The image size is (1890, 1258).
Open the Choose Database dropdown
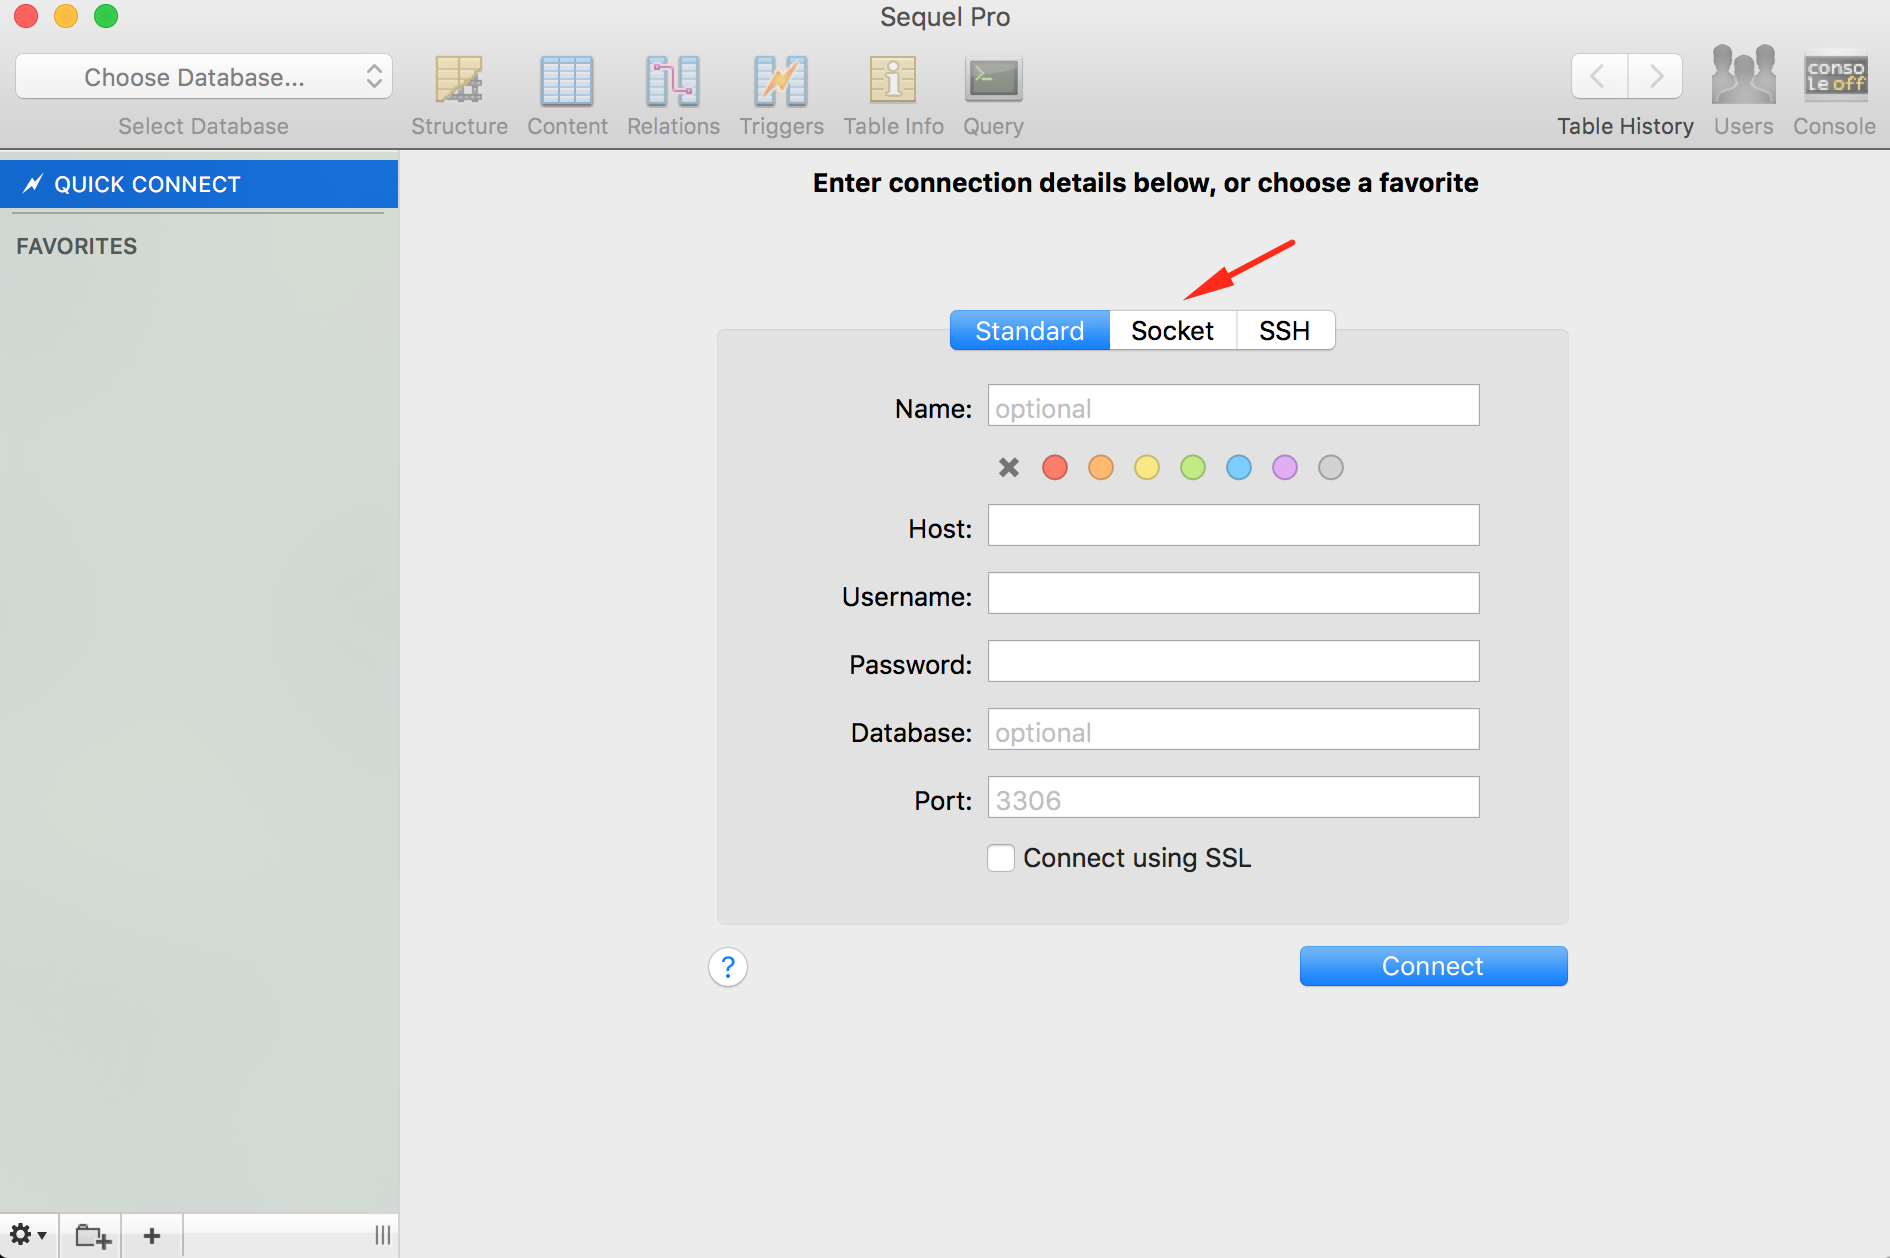coord(204,77)
